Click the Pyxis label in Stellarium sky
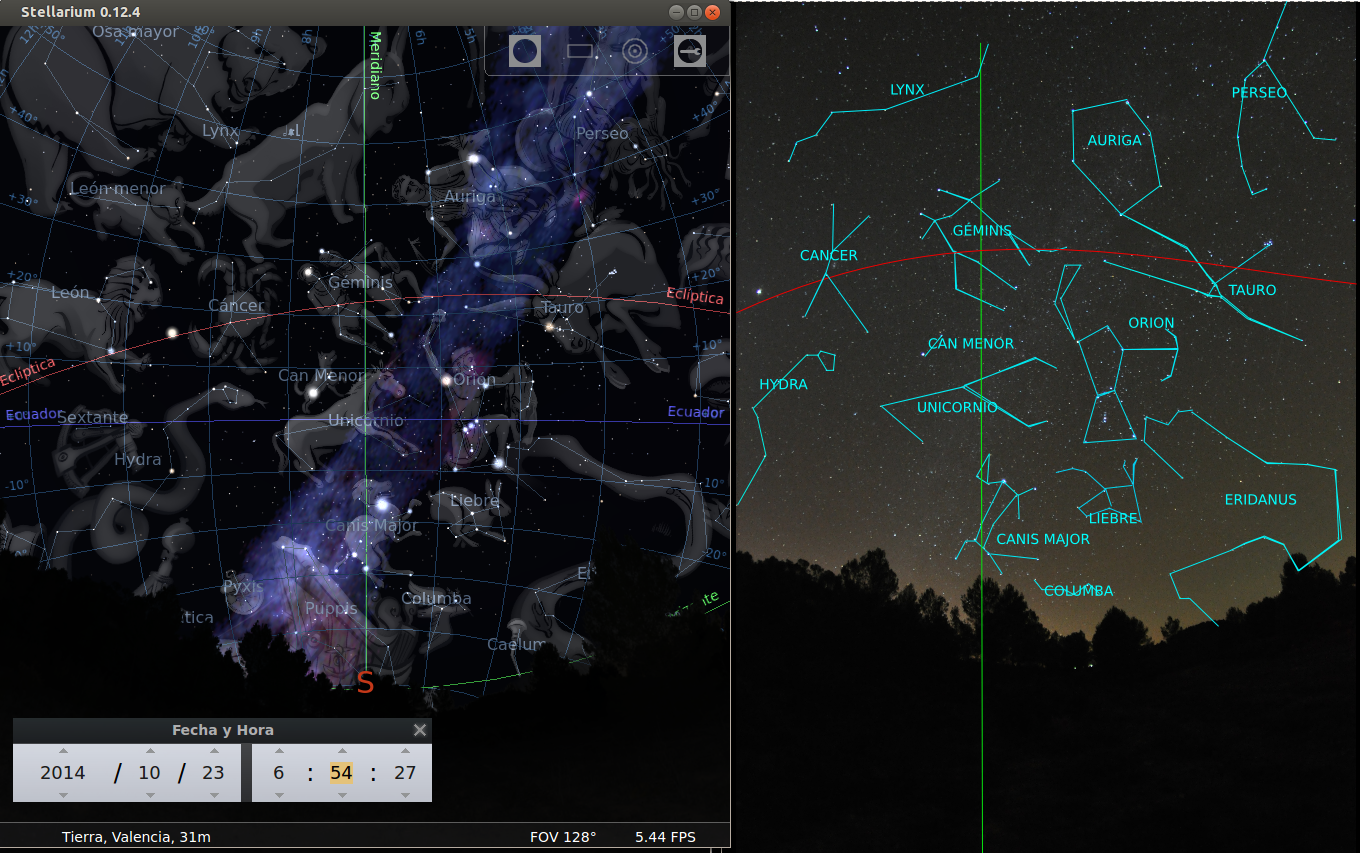Viewport: 1360px width, 853px height. click(x=243, y=586)
